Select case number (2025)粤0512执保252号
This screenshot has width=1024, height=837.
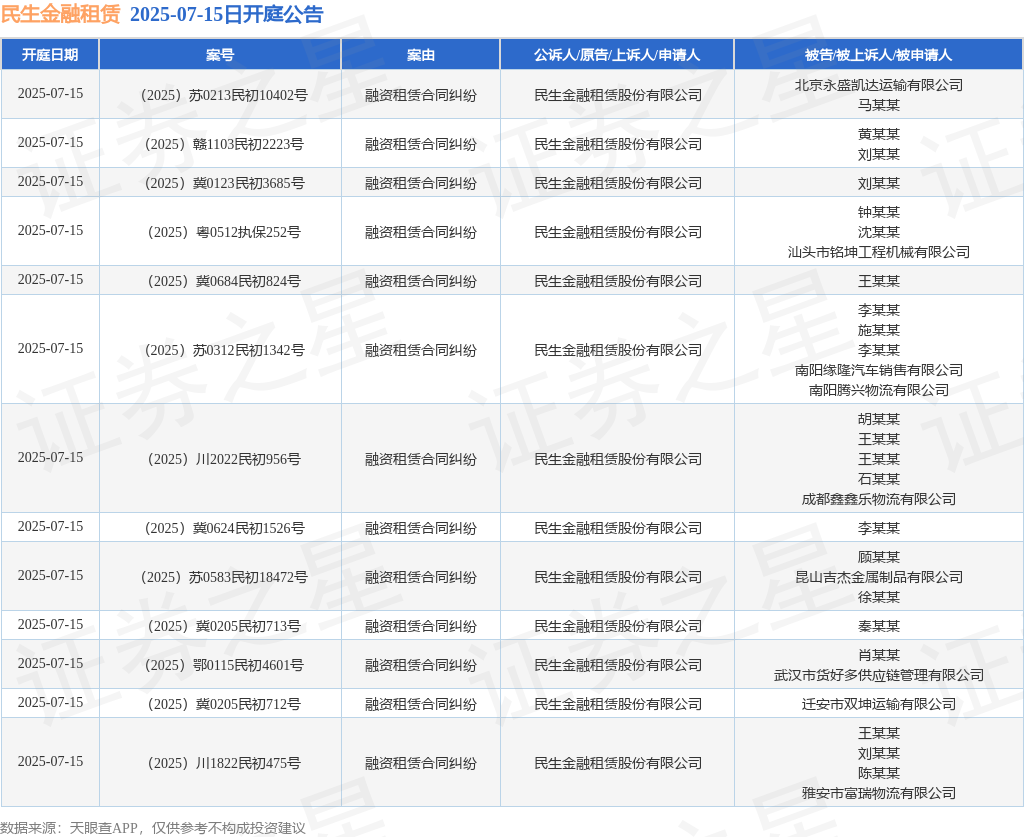pyautogui.click(x=224, y=232)
